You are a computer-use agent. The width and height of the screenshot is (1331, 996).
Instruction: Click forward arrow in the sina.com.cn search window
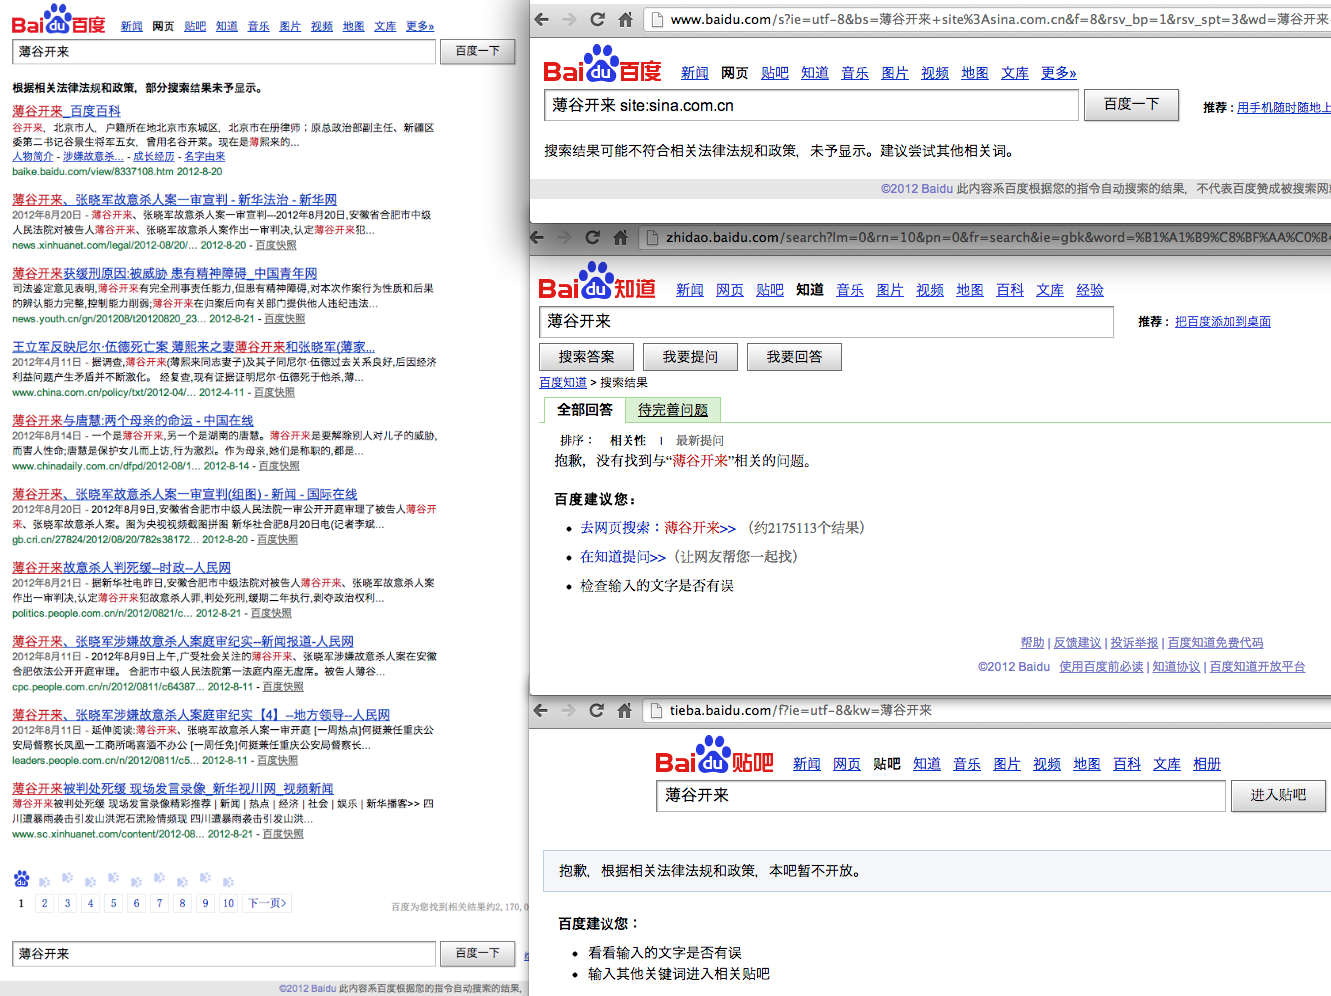569,19
